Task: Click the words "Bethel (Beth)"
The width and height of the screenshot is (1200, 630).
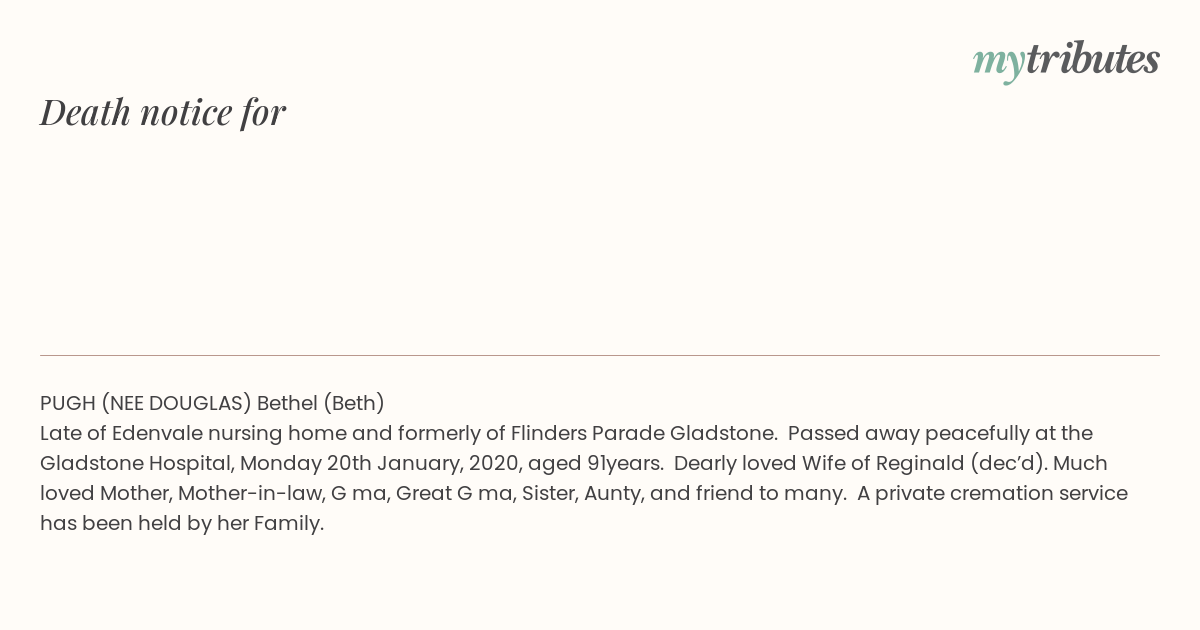Action: coord(321,403)
